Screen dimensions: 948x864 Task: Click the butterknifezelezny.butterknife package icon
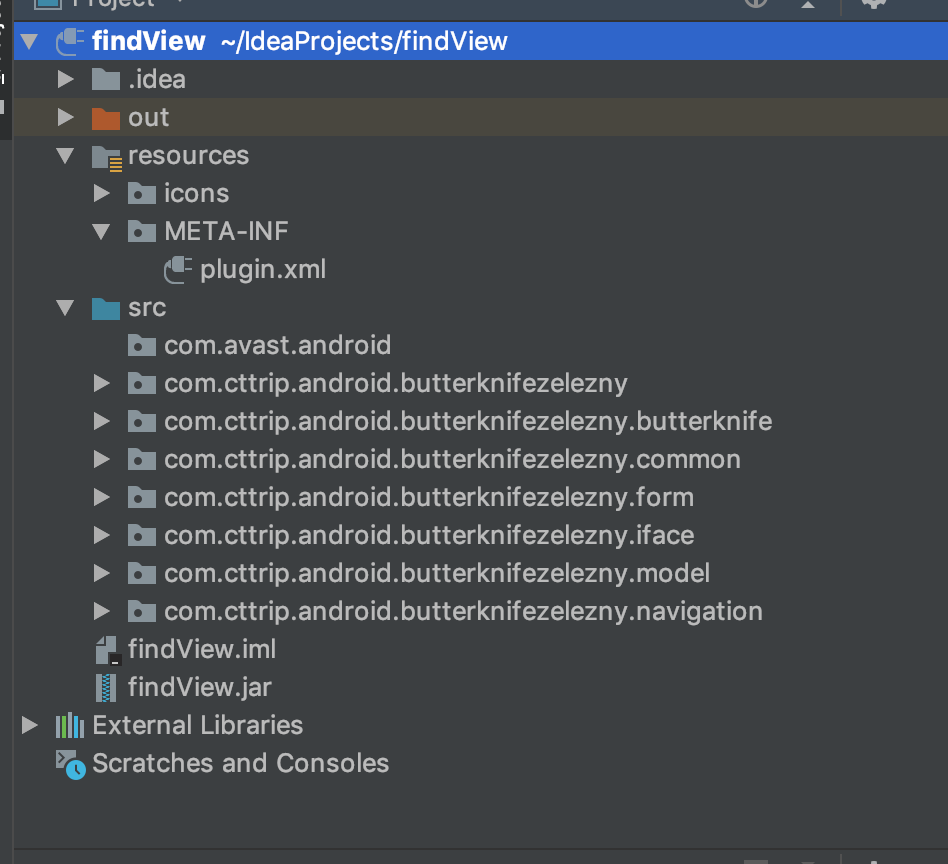point(142,421)
